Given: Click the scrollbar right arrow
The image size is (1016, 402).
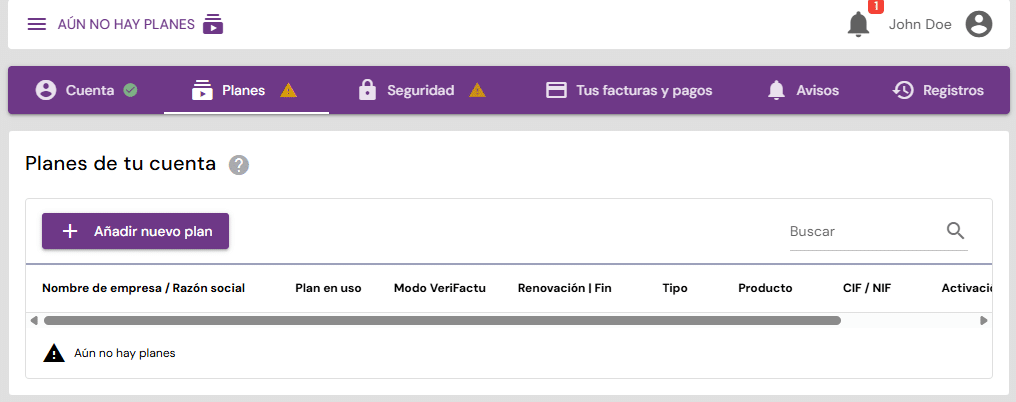Looking at the screenshot, I should click(x=983, y=320).
